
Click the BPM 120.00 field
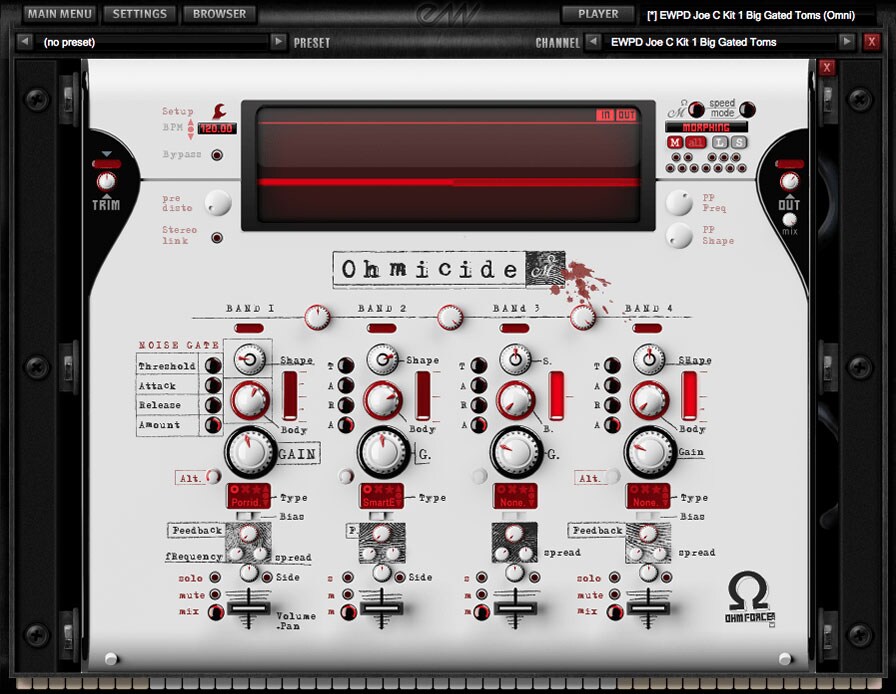tap(217, 129)
